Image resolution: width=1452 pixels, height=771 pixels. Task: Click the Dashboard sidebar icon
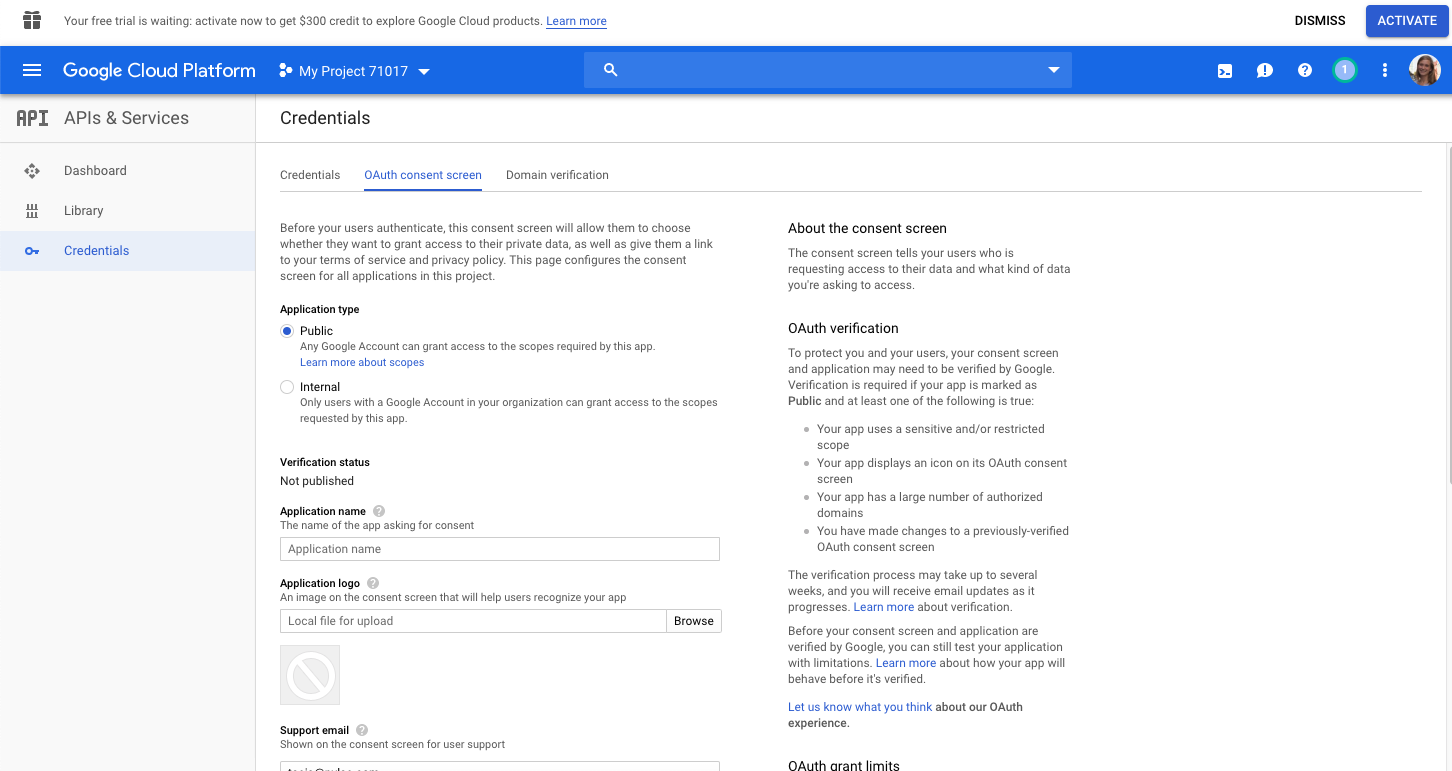coord(32,171)
